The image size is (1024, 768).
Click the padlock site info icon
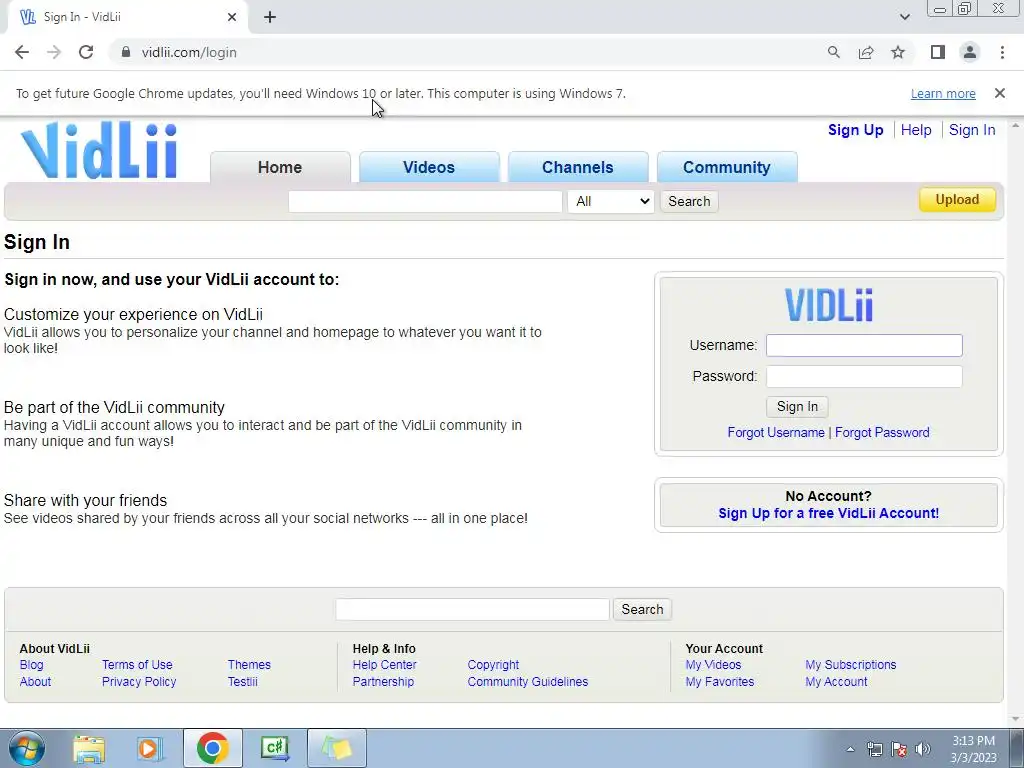coord(126,52)
